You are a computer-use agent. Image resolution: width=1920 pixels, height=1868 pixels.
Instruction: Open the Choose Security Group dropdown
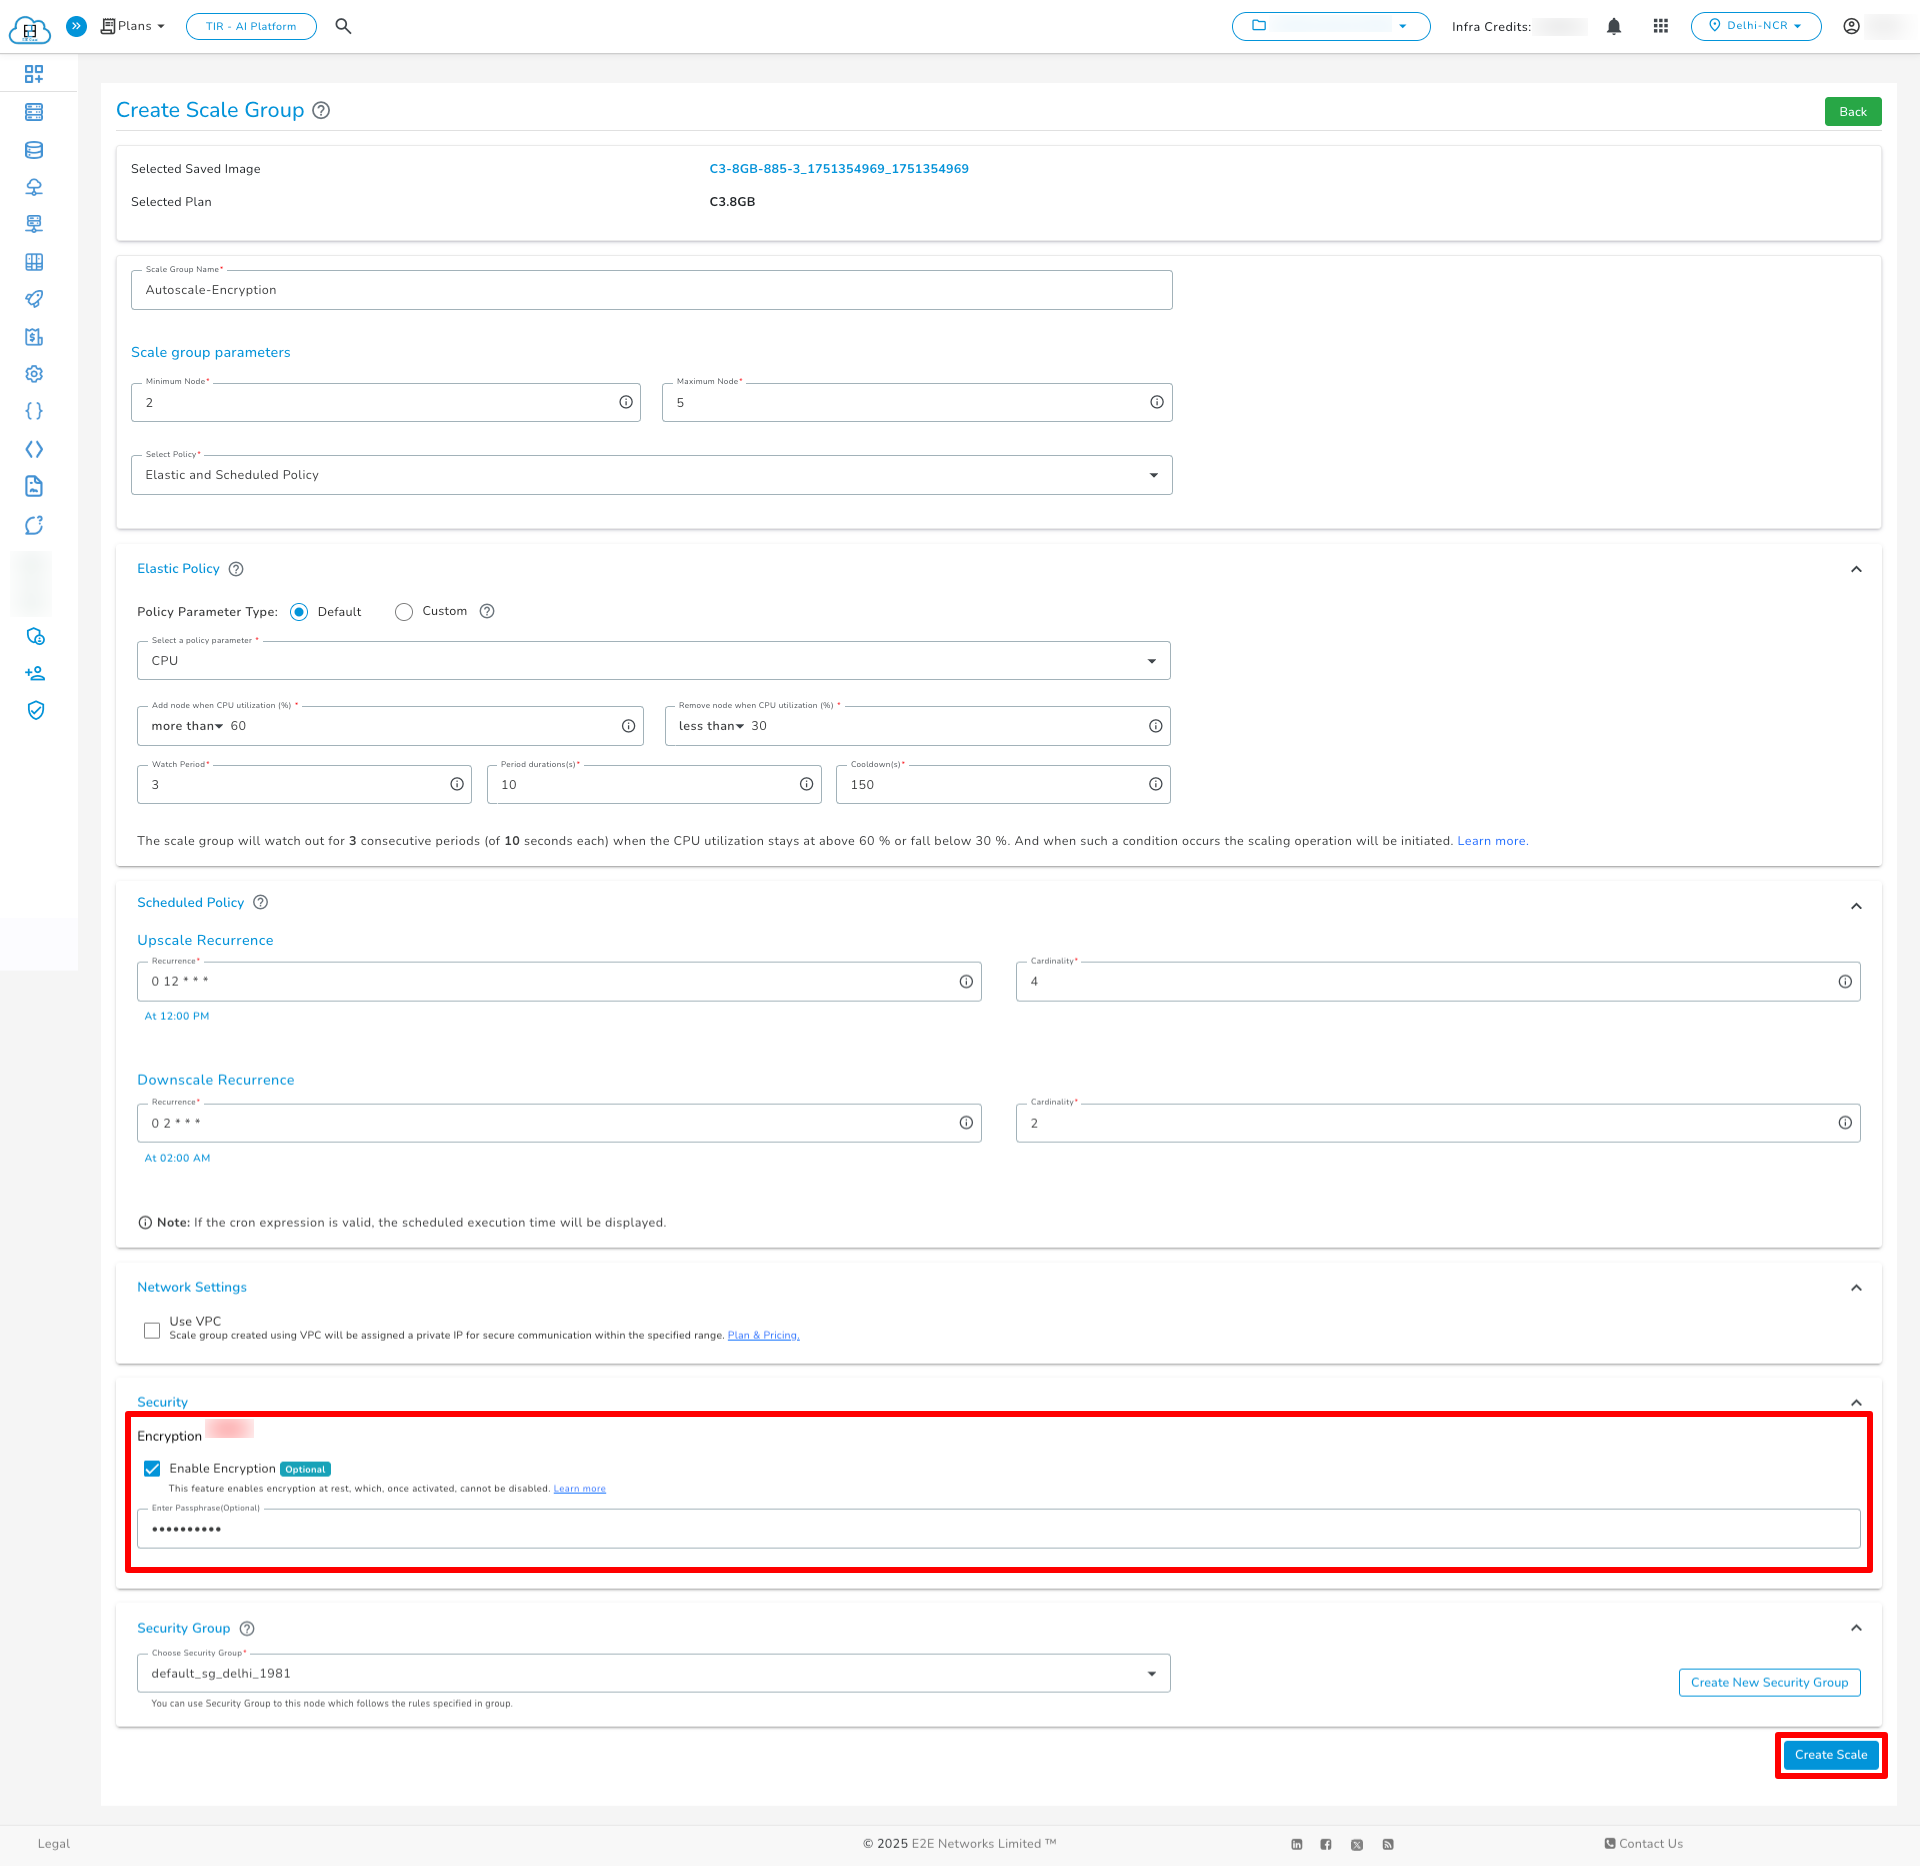pos(1152,1673)
